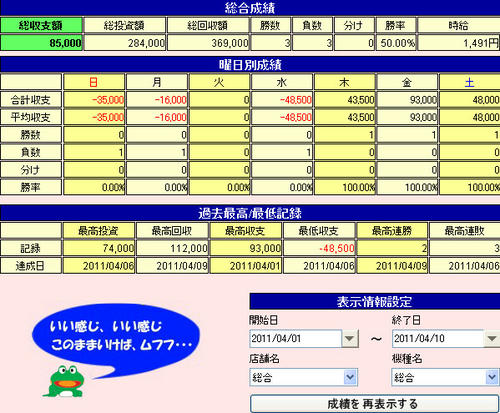
Task: Click Friday's 合計収支 value 93,000
Action: (x=407, y=100)
